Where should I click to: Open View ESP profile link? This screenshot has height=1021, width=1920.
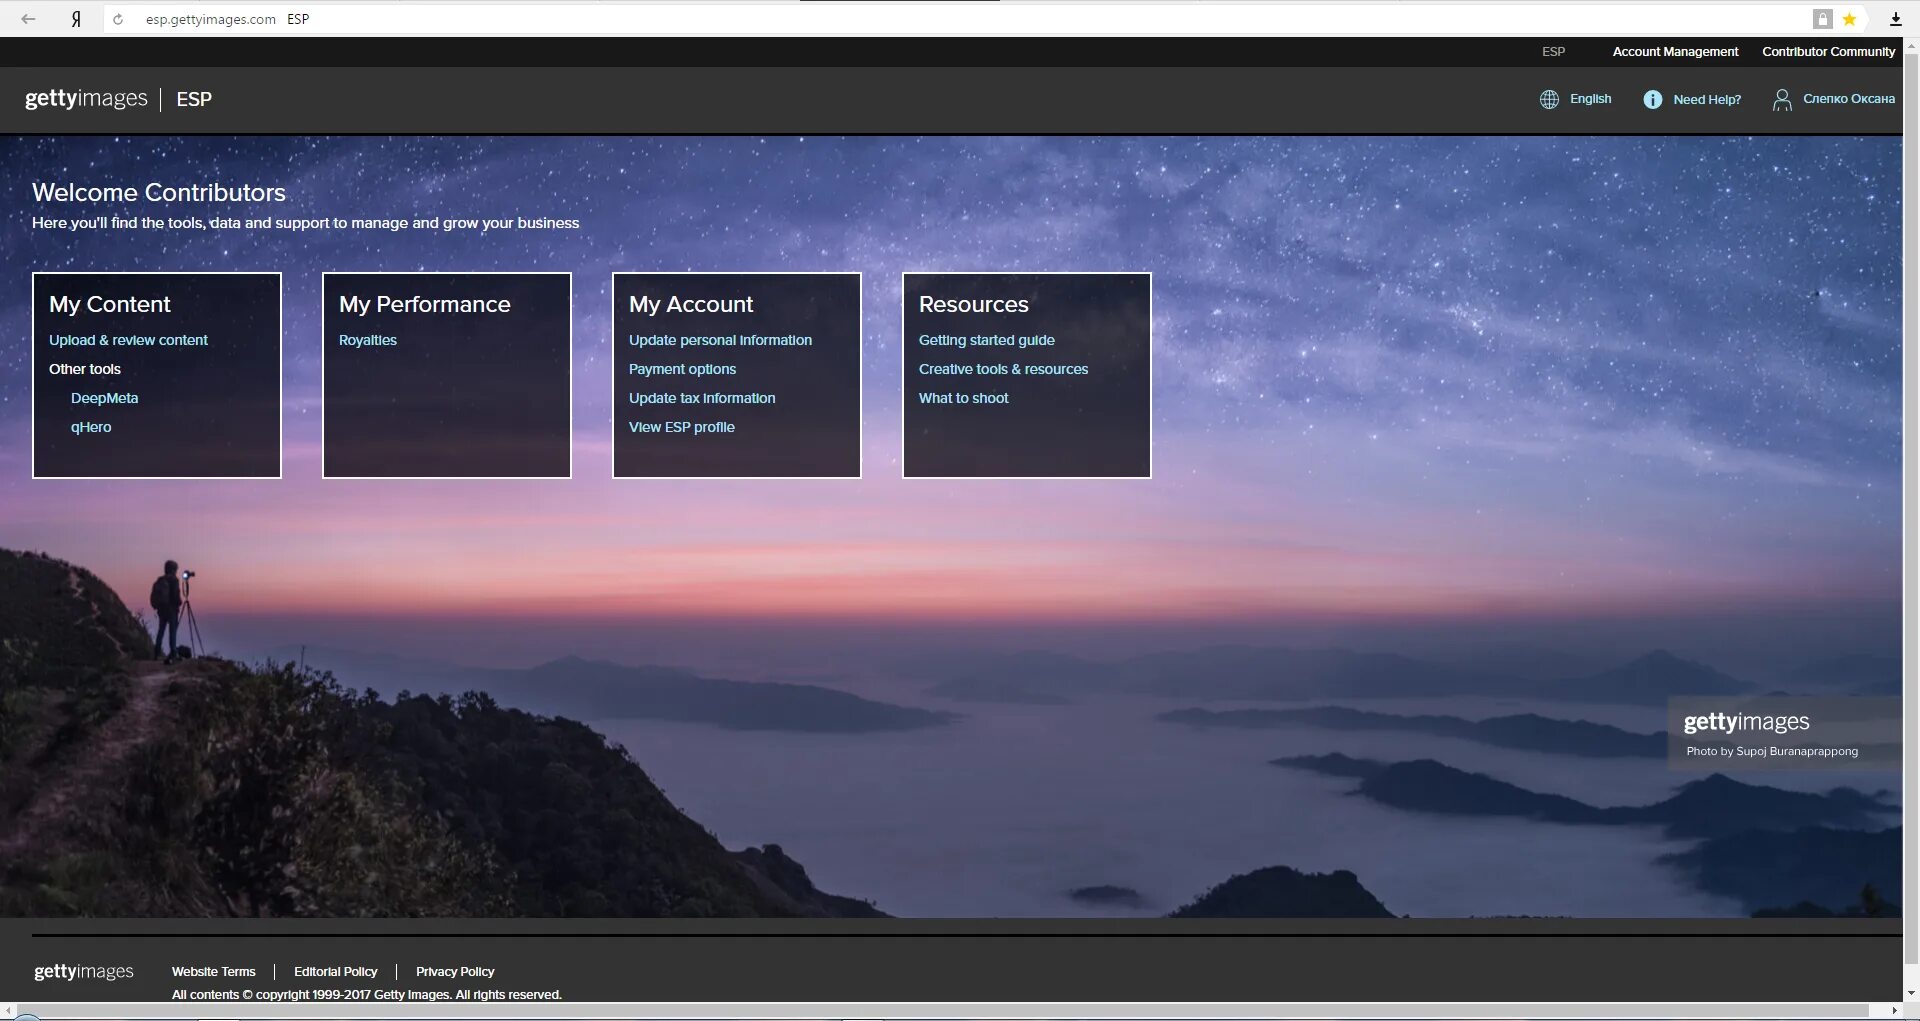[x=681, y=427]
